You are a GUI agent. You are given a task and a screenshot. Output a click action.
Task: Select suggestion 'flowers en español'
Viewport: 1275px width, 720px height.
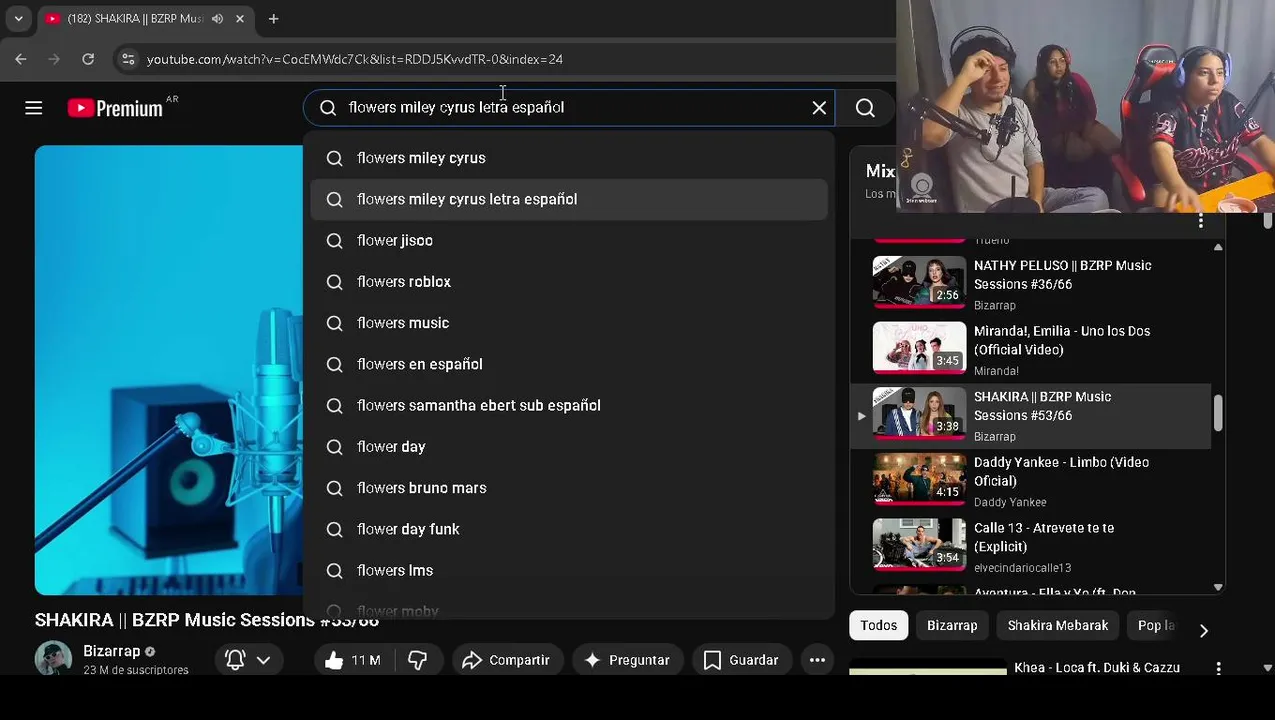point(569,364)
